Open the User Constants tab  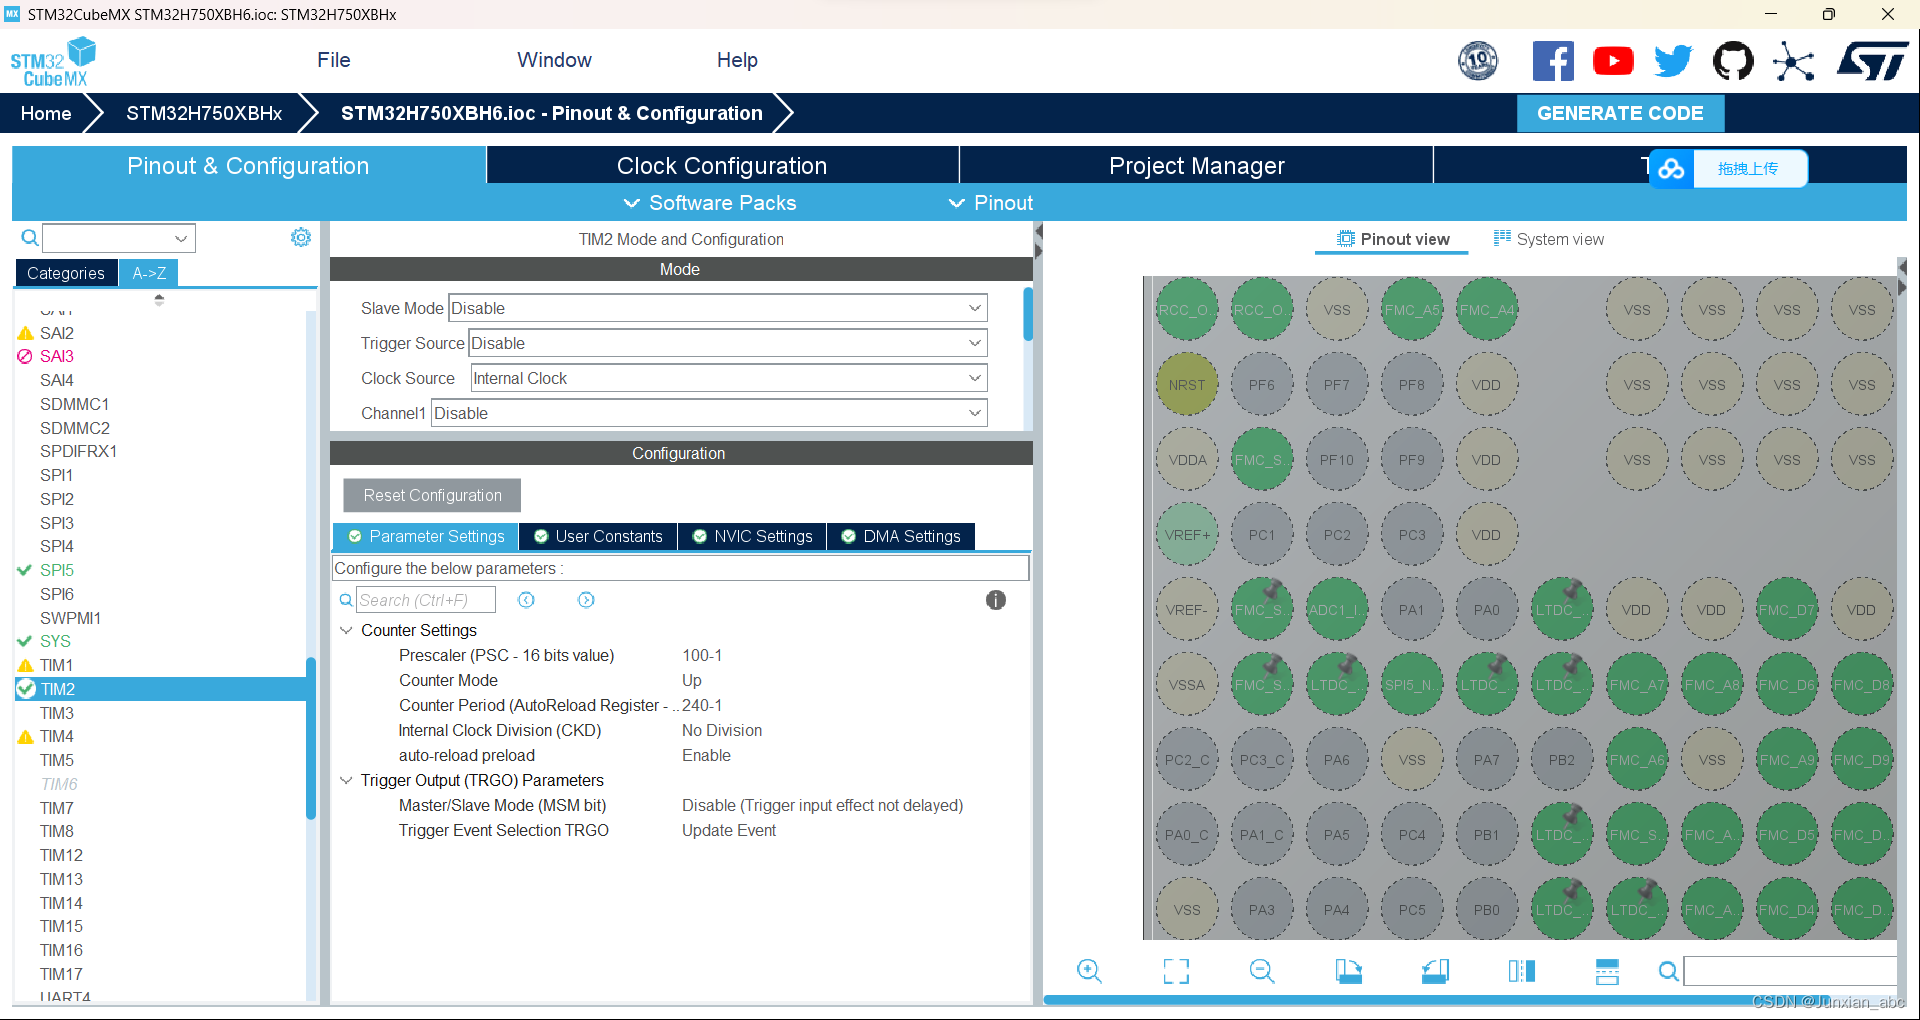click(598, 537)
